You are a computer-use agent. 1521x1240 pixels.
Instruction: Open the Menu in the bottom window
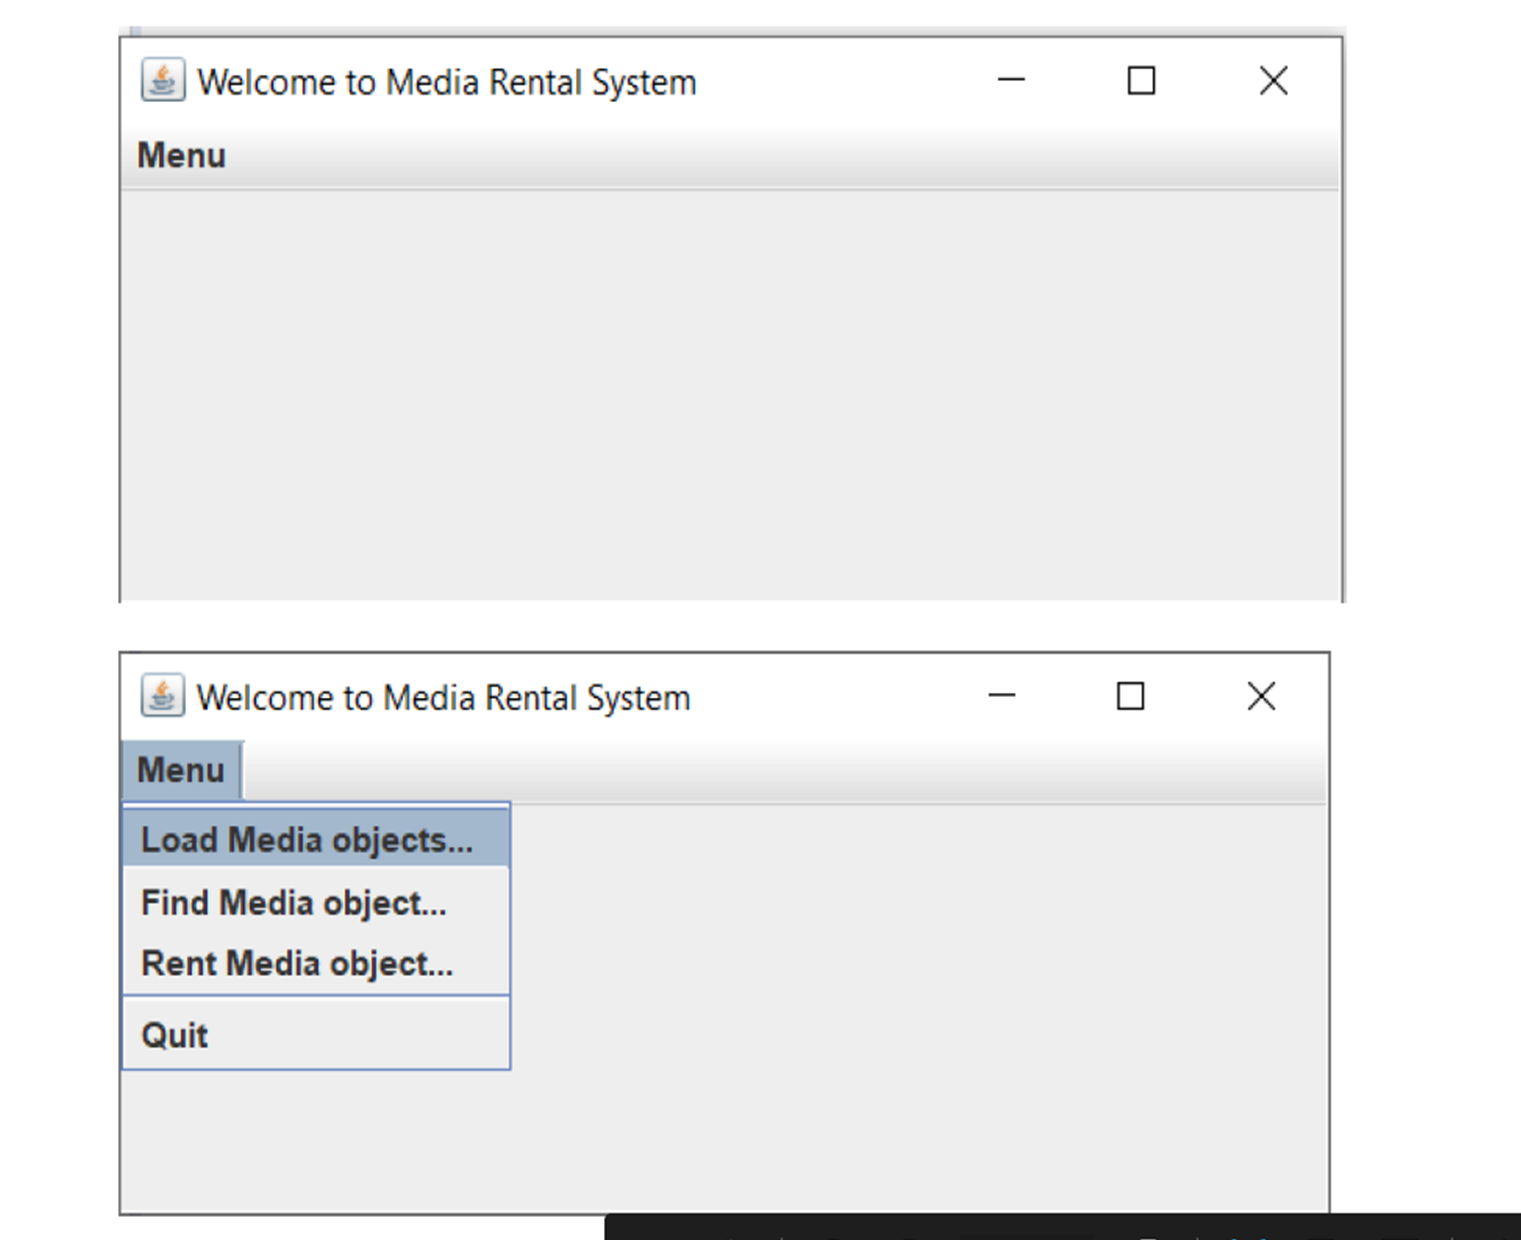click(181, 770)
